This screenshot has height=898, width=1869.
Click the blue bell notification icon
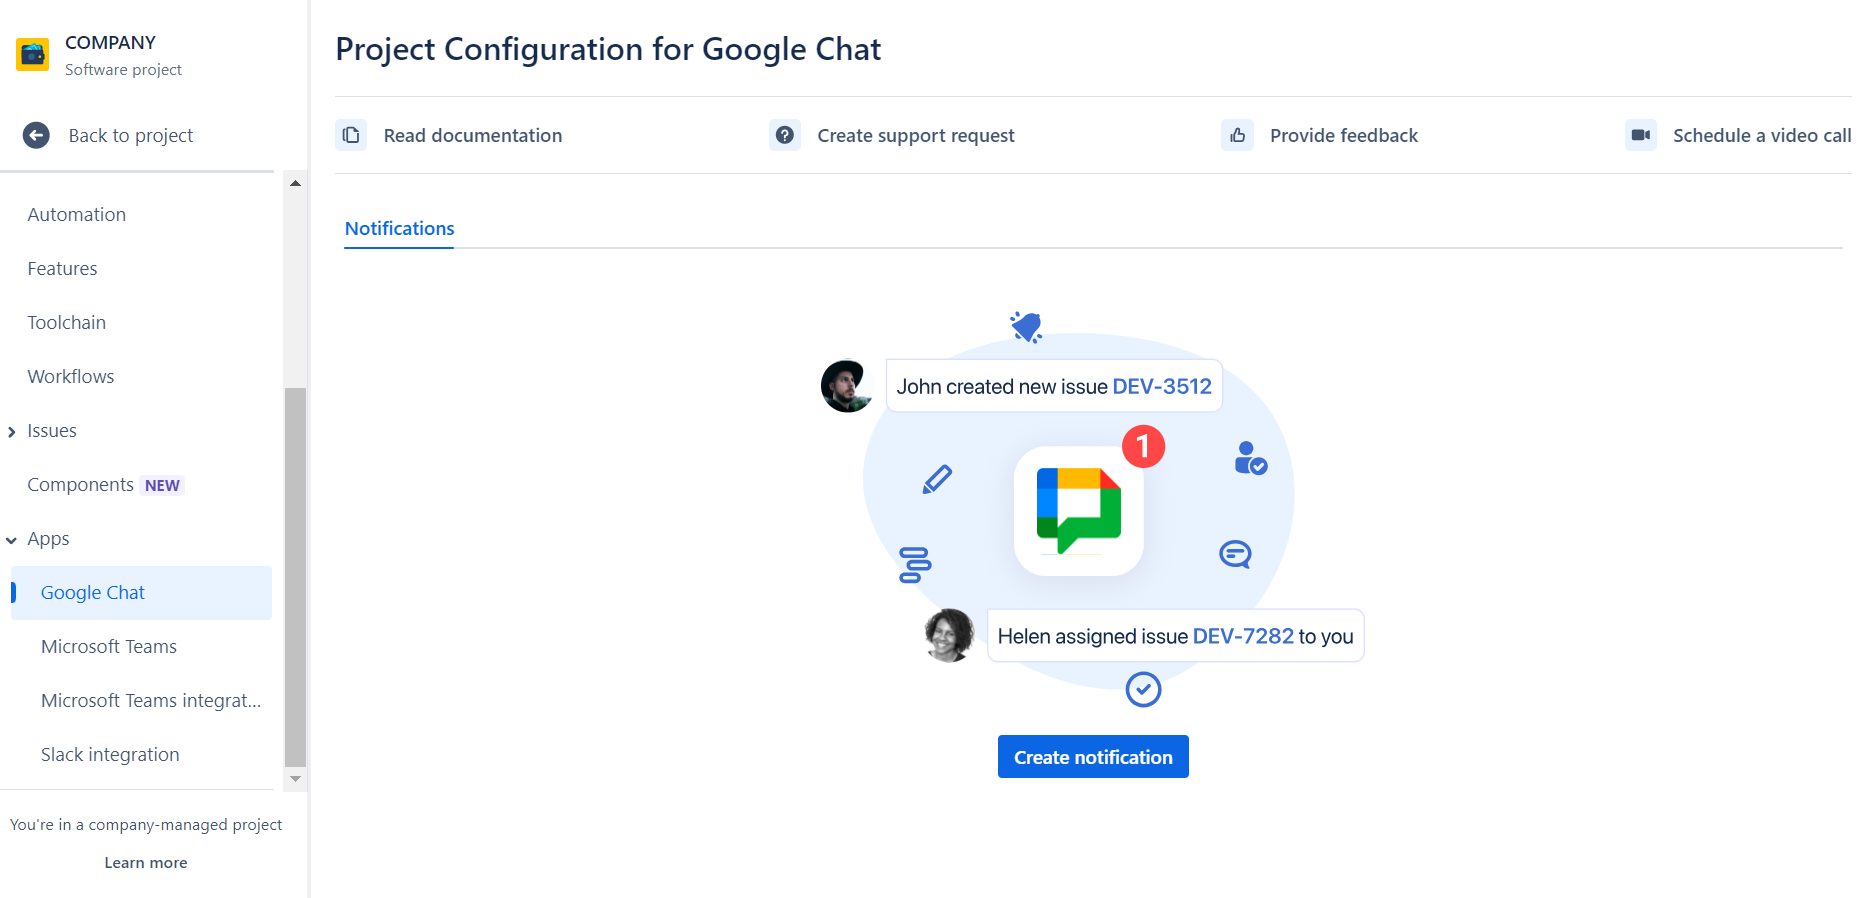(x=1026, y=327)
